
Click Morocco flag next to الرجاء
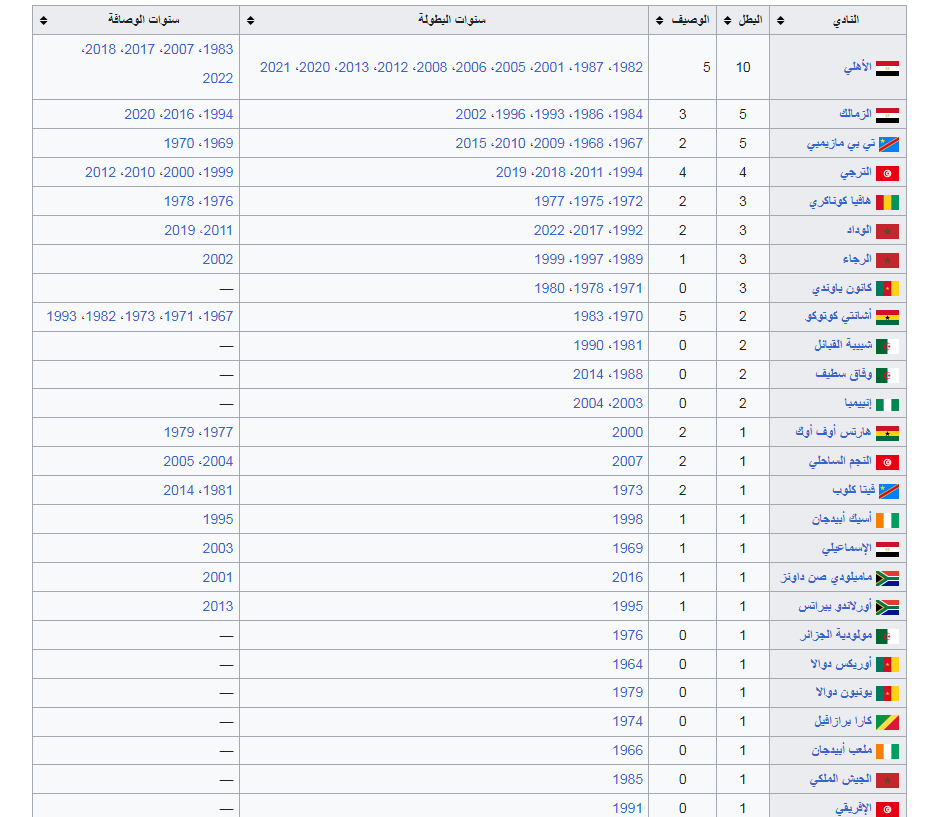point(887,260)
